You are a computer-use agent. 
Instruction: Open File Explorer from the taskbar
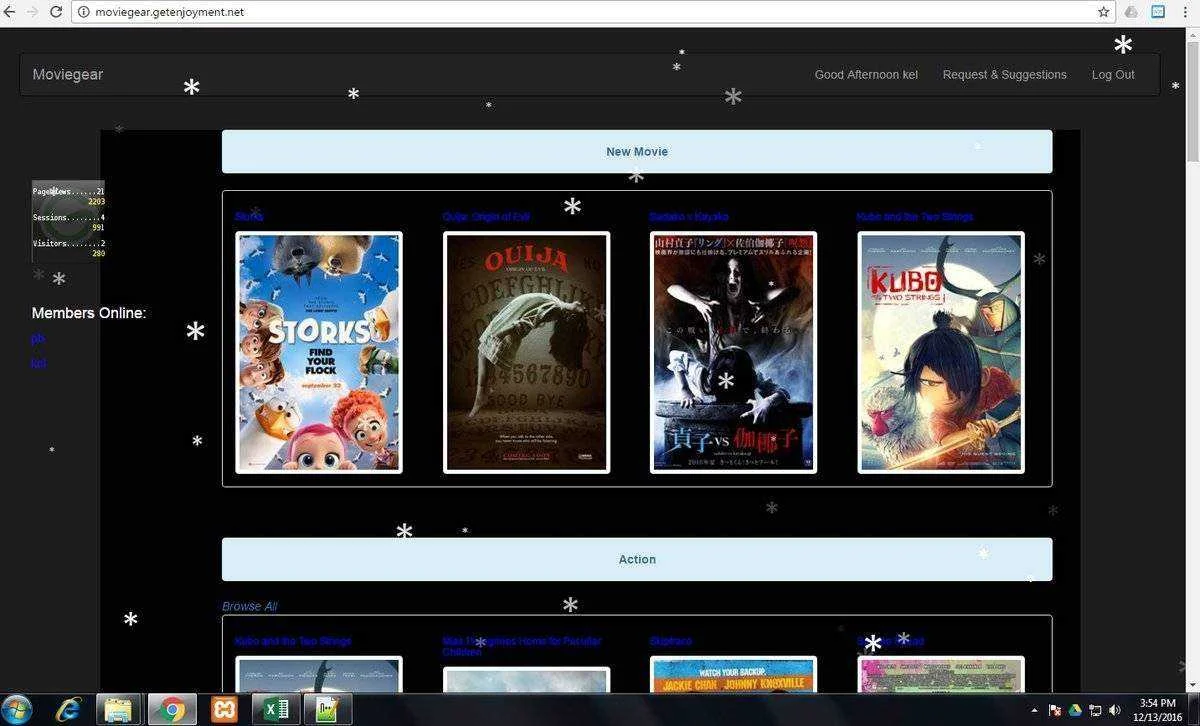click(x=118, y=709)
